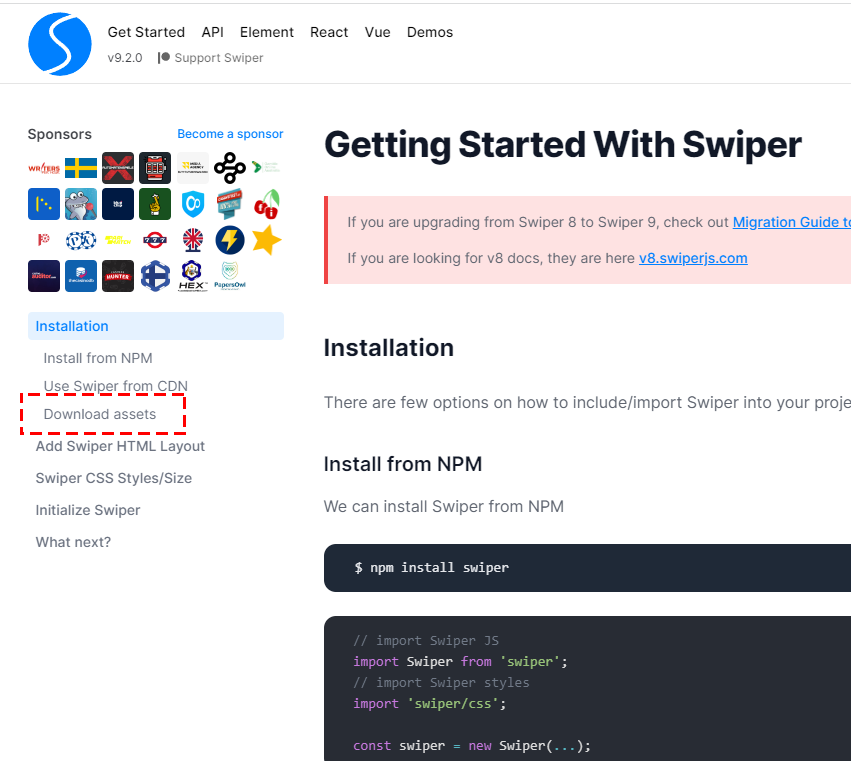The width and height of the screenshot is (851, 761).
Task: Jump to Initialize Swiper section
Action: tap(87, 510)
